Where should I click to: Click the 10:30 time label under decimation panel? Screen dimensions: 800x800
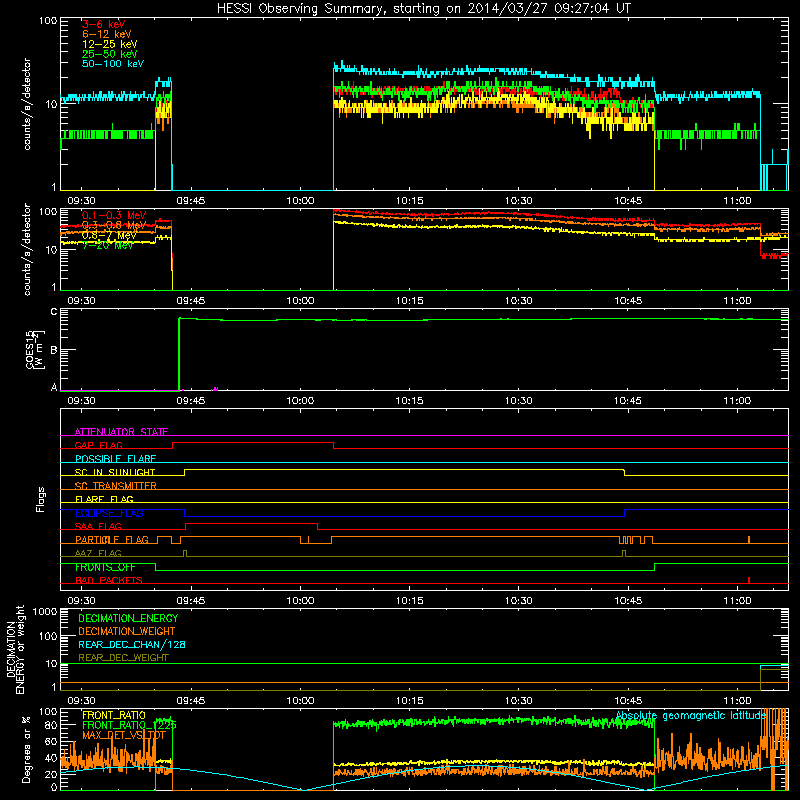coord(519,701)
